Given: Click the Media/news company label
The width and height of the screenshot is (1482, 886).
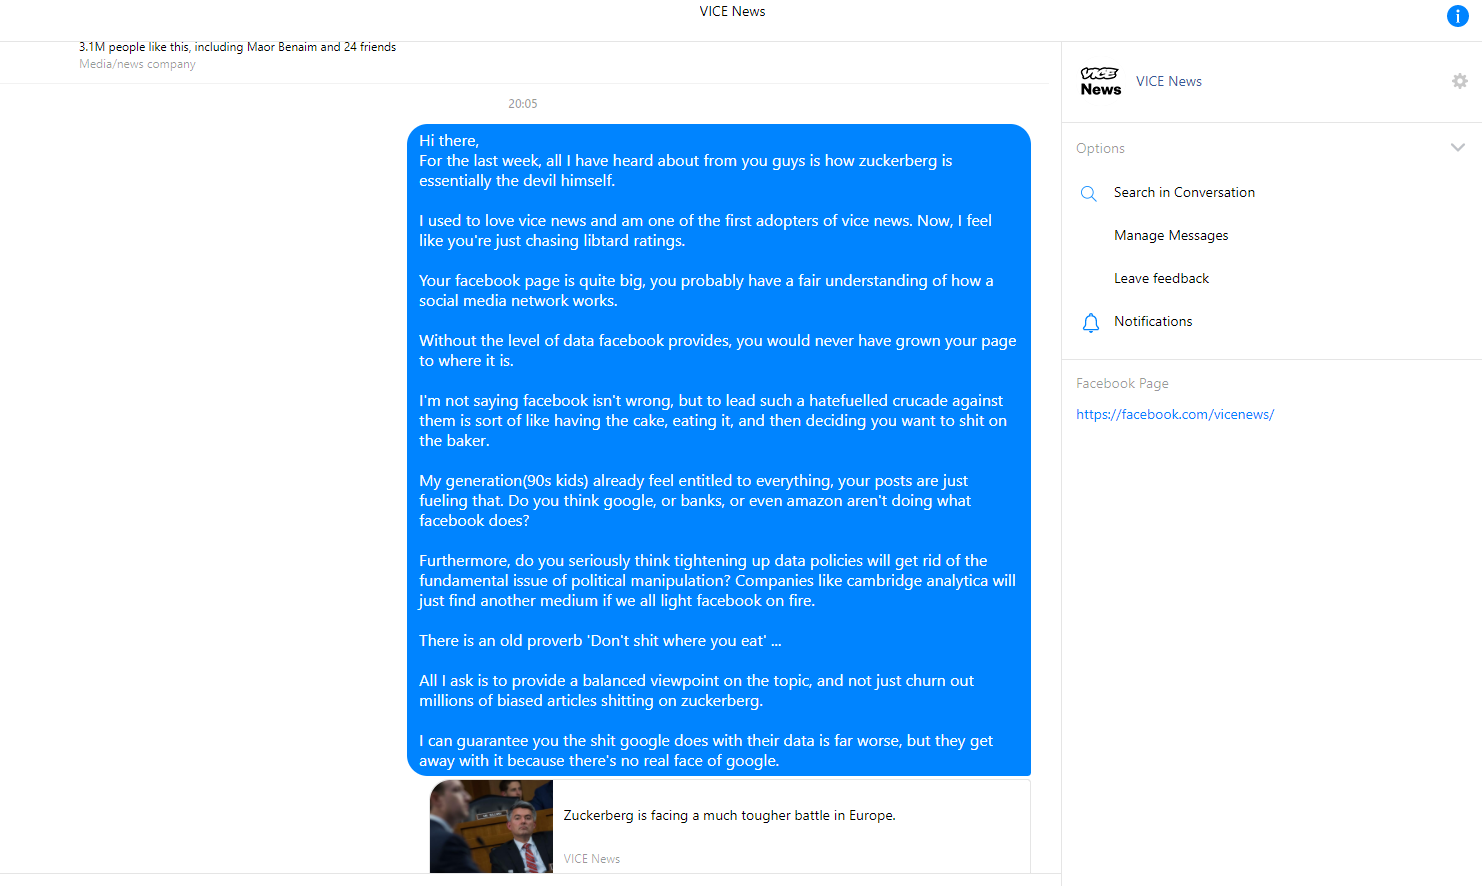Looking at the screenshot, I should pyautogui.click(x=137, y=64).
